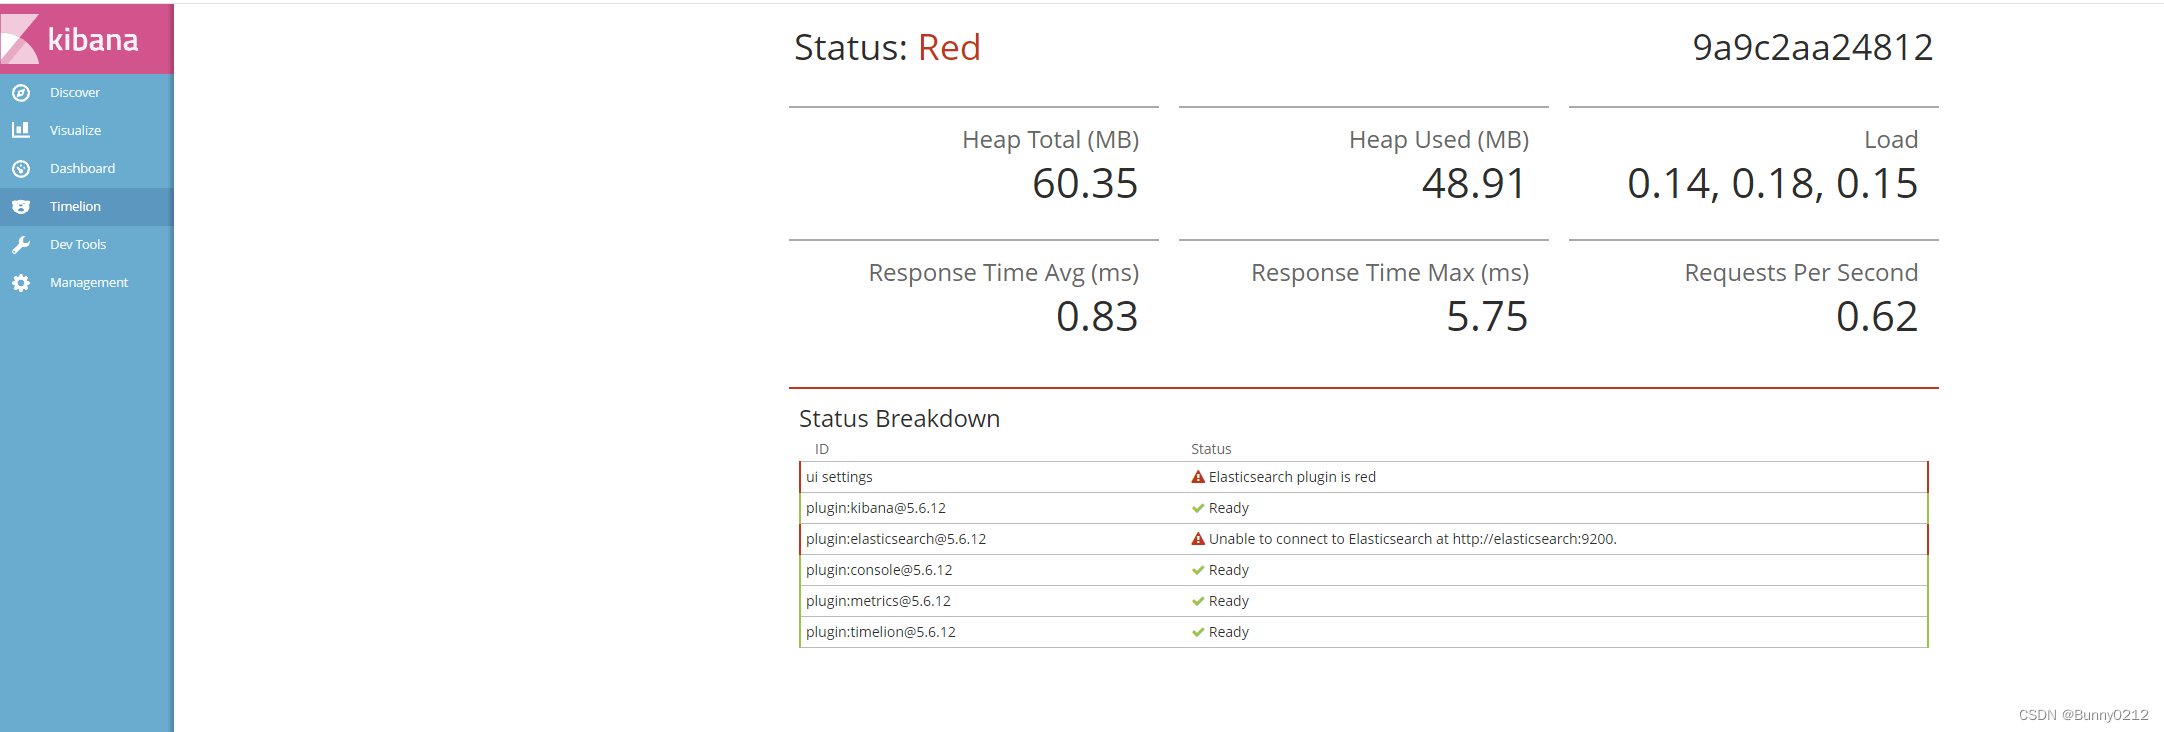Click the Response Time Avg value 0.83

(x=1097, y=316)
